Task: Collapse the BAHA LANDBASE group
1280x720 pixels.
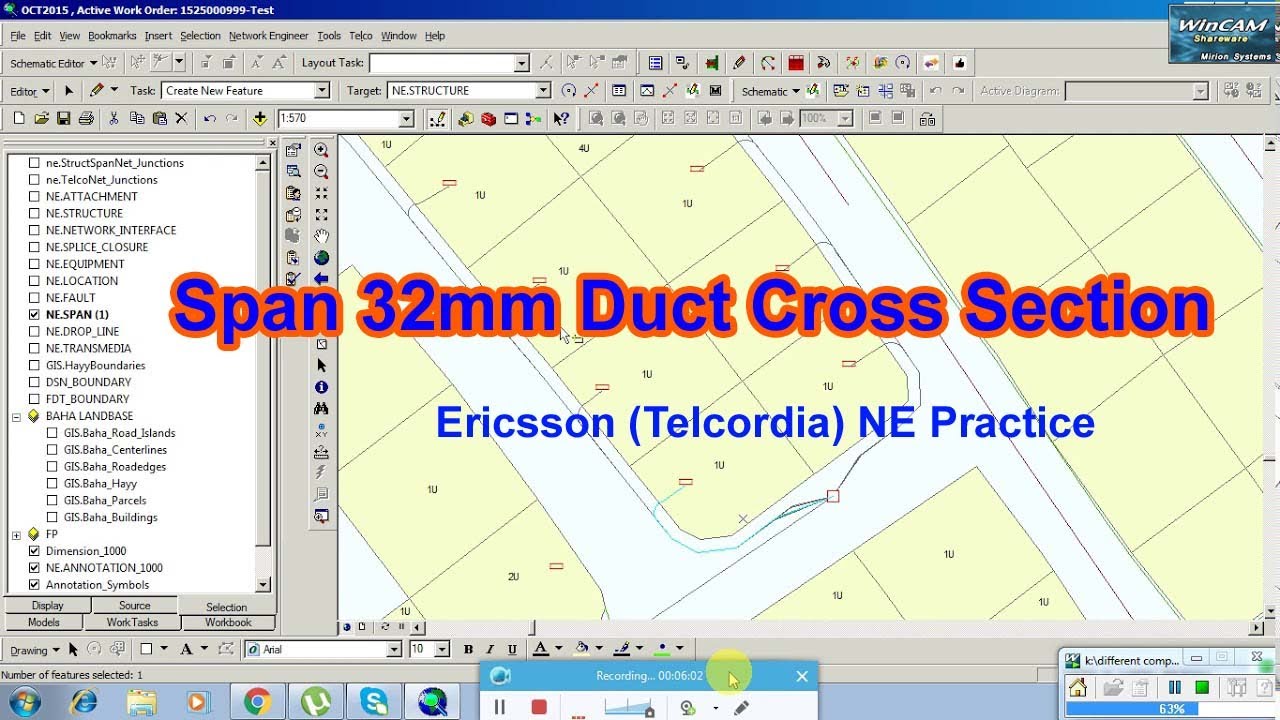Action: click(x=16, y=416)
